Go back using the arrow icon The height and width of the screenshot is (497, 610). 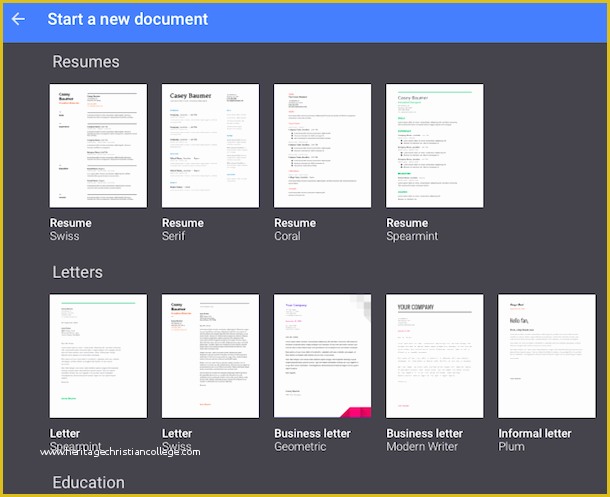coord(18,19)
